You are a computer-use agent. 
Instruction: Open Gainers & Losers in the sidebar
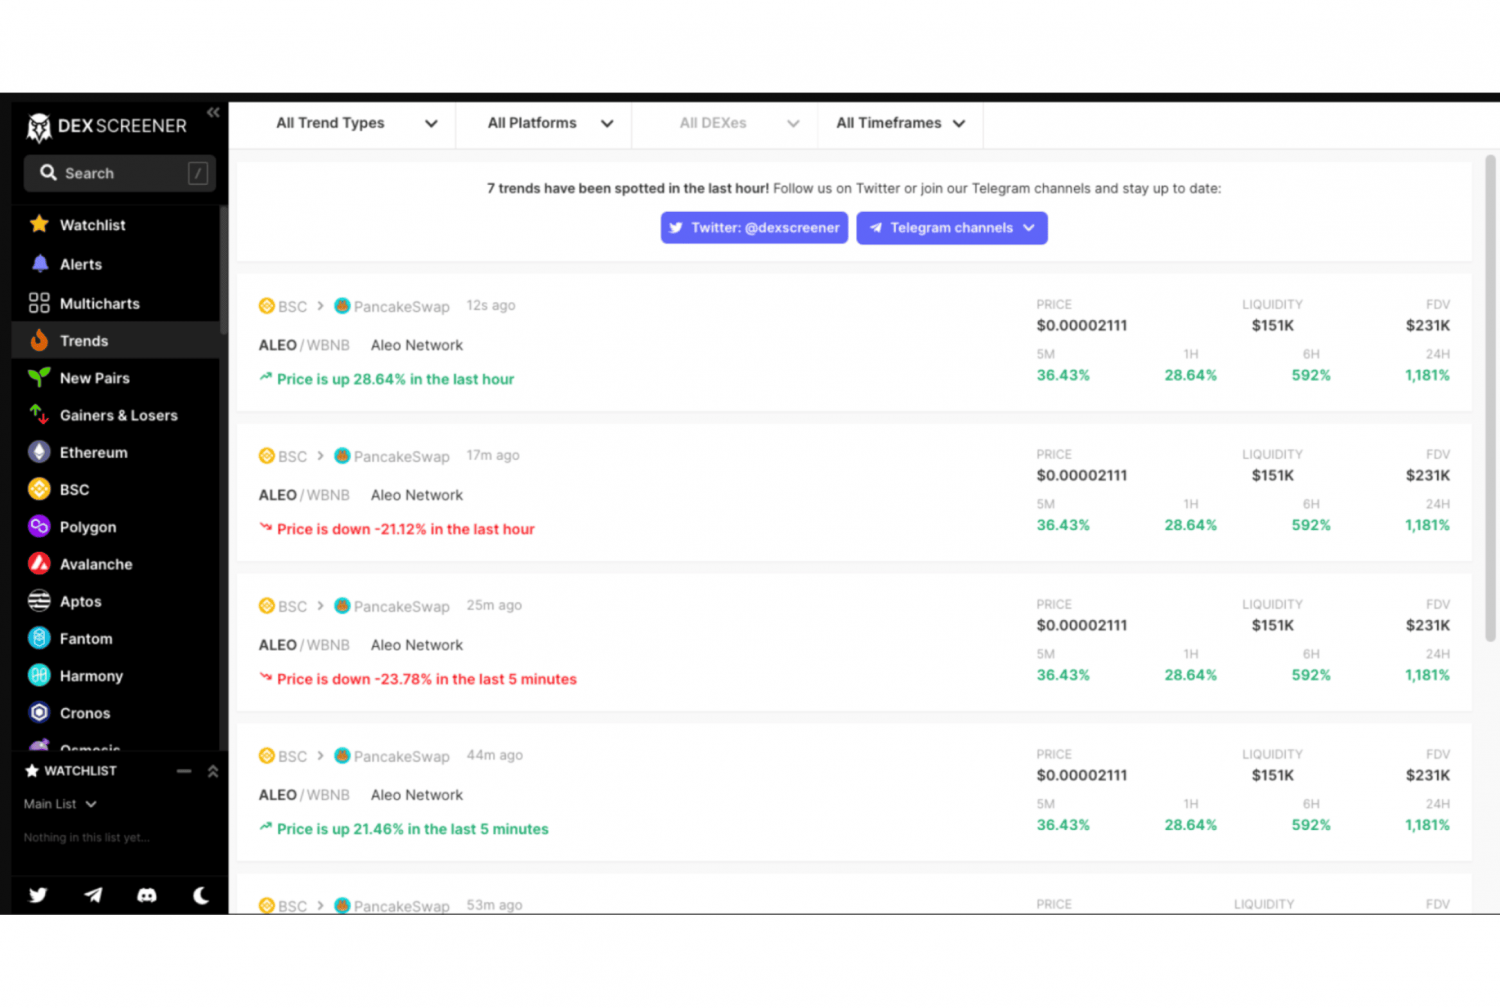pos(118,415)
